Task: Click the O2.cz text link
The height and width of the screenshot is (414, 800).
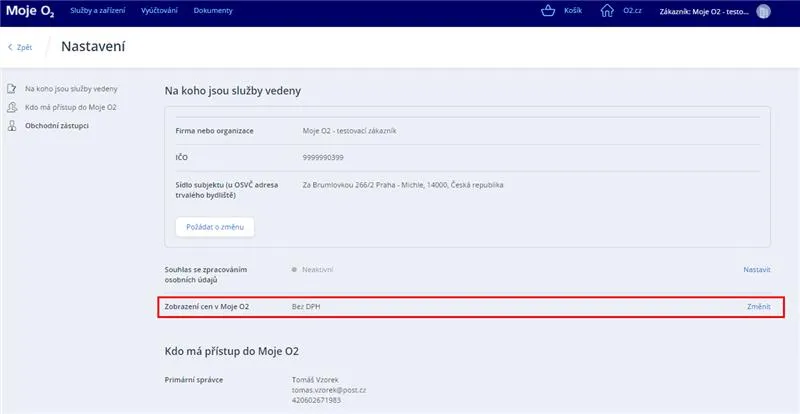Action: 631,11
